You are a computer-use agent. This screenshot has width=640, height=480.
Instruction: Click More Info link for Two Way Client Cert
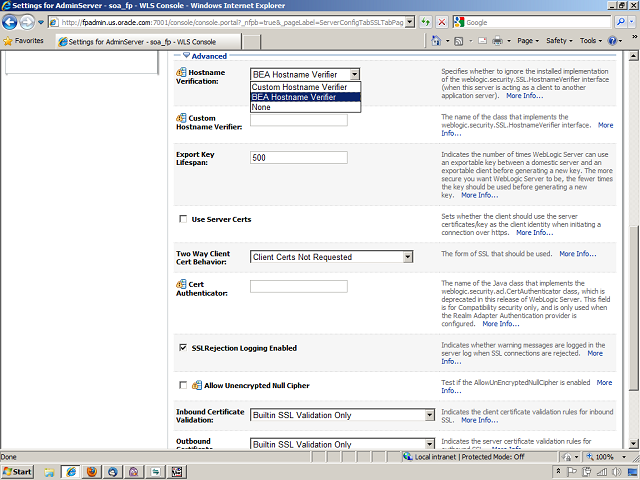pyautogui.click(x=578, y=254)
